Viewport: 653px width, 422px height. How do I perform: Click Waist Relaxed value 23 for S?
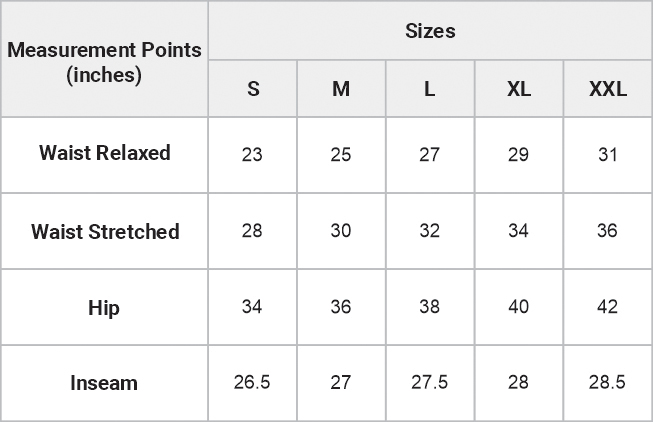pyautogui.click(x=252, y=155)
